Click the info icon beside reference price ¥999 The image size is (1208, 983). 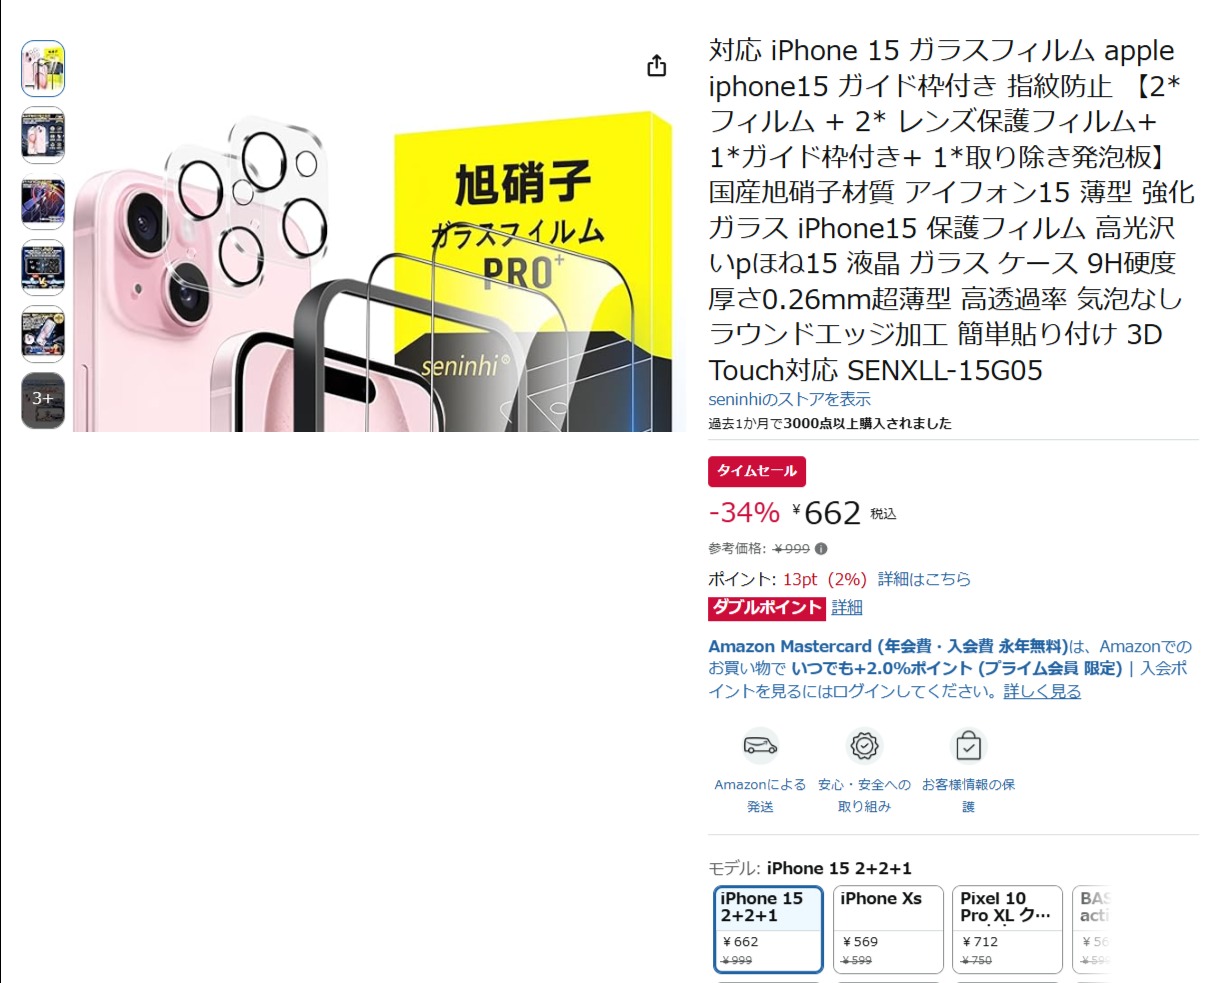[x=821, y=549]
